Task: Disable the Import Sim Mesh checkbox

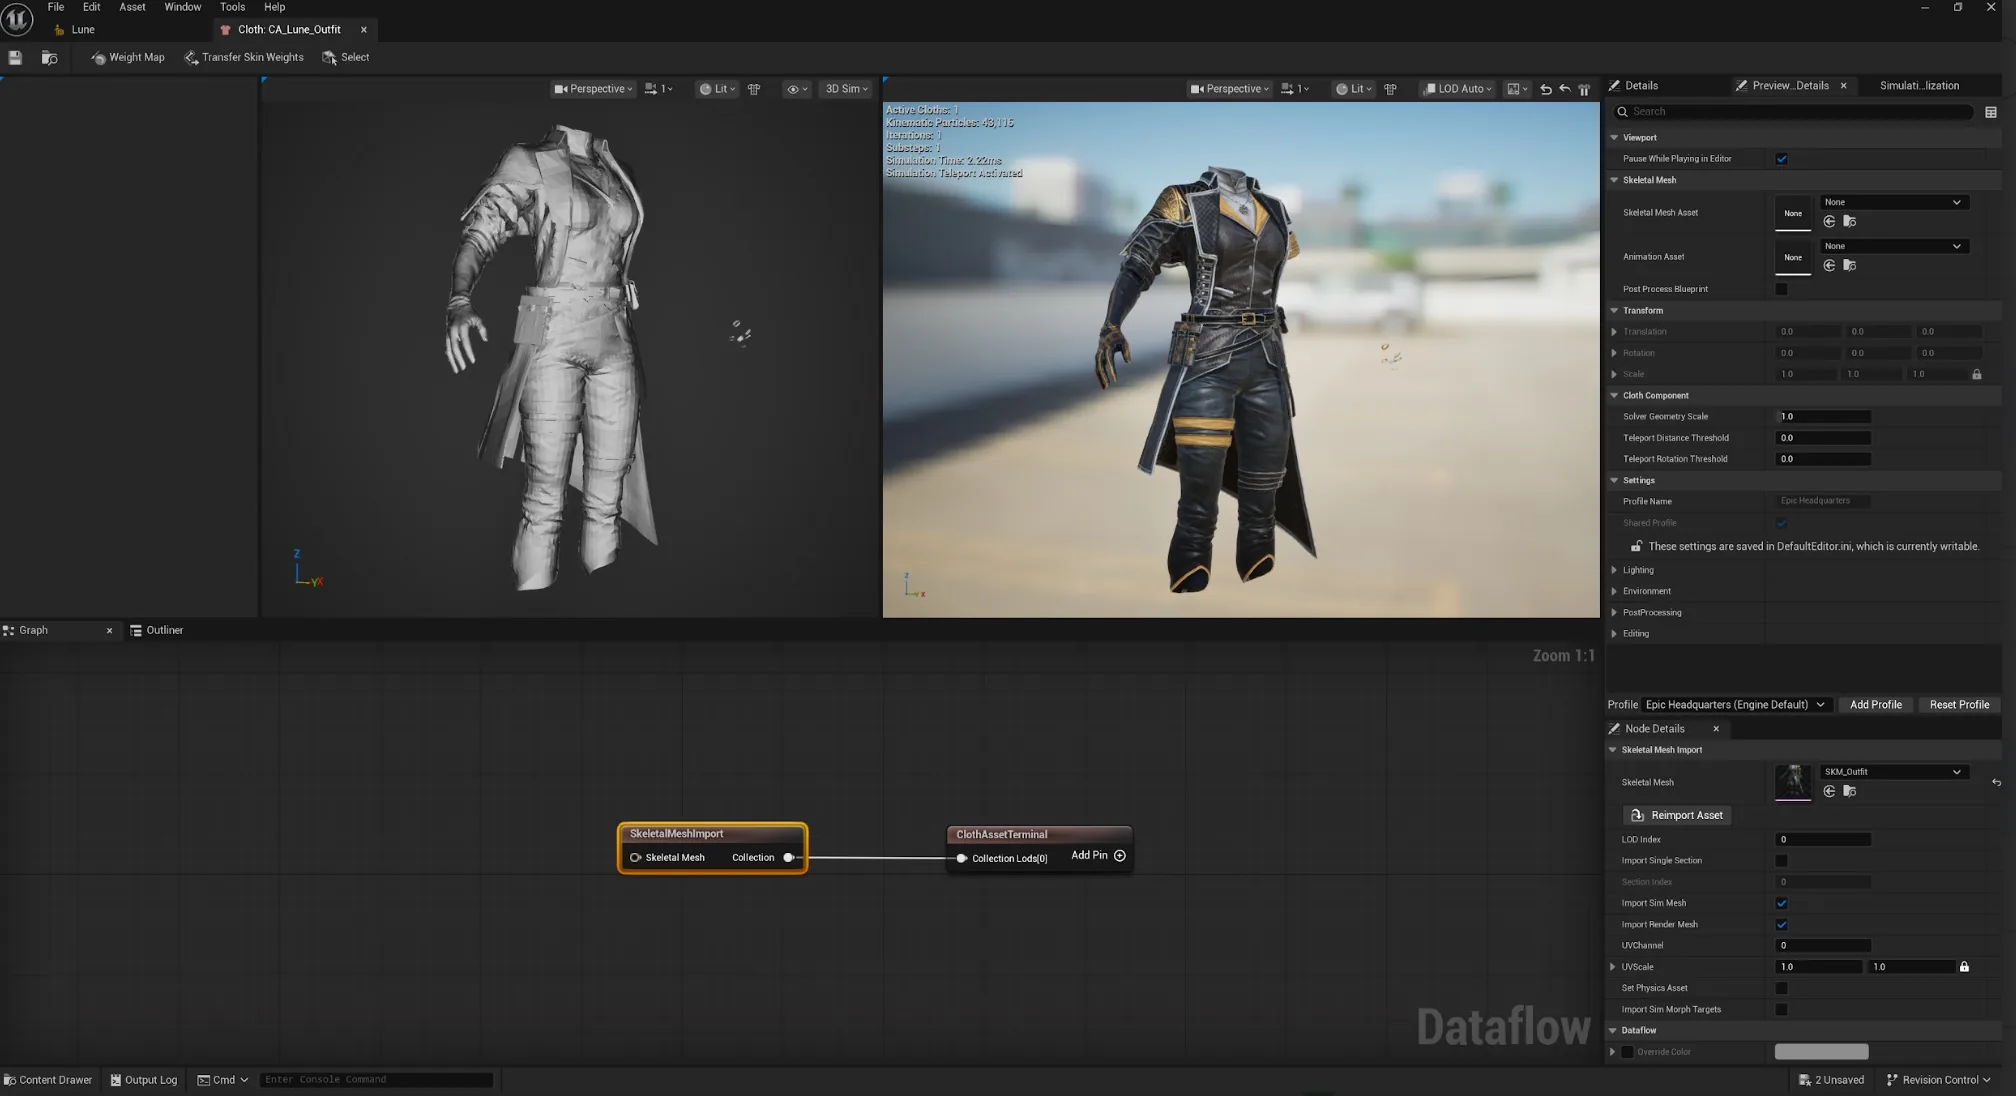Action: (1781, 903)
